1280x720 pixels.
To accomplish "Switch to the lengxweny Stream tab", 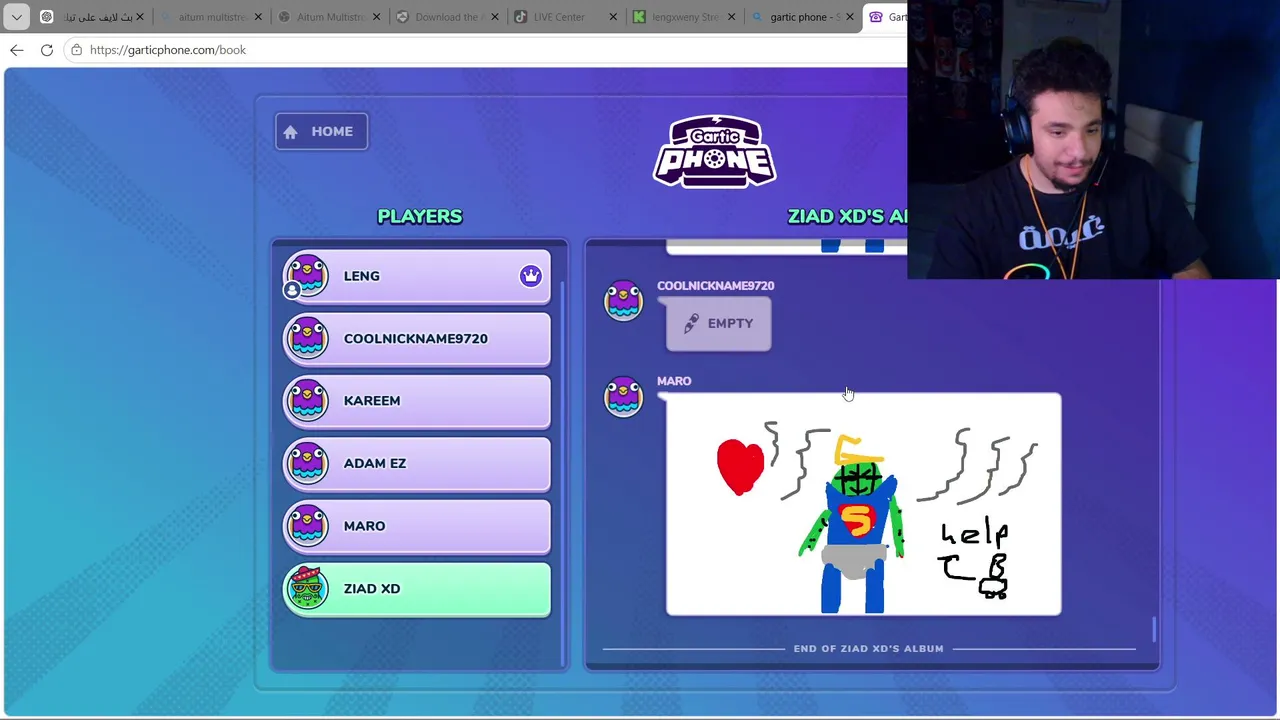I will coord(683,17).
